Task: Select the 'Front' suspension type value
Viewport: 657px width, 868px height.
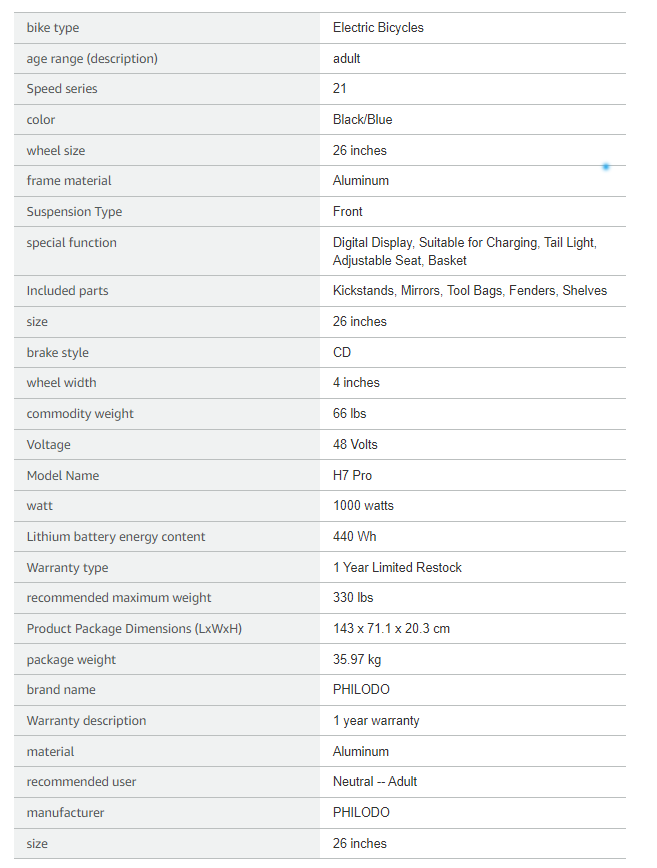Action: coord(348,212)
